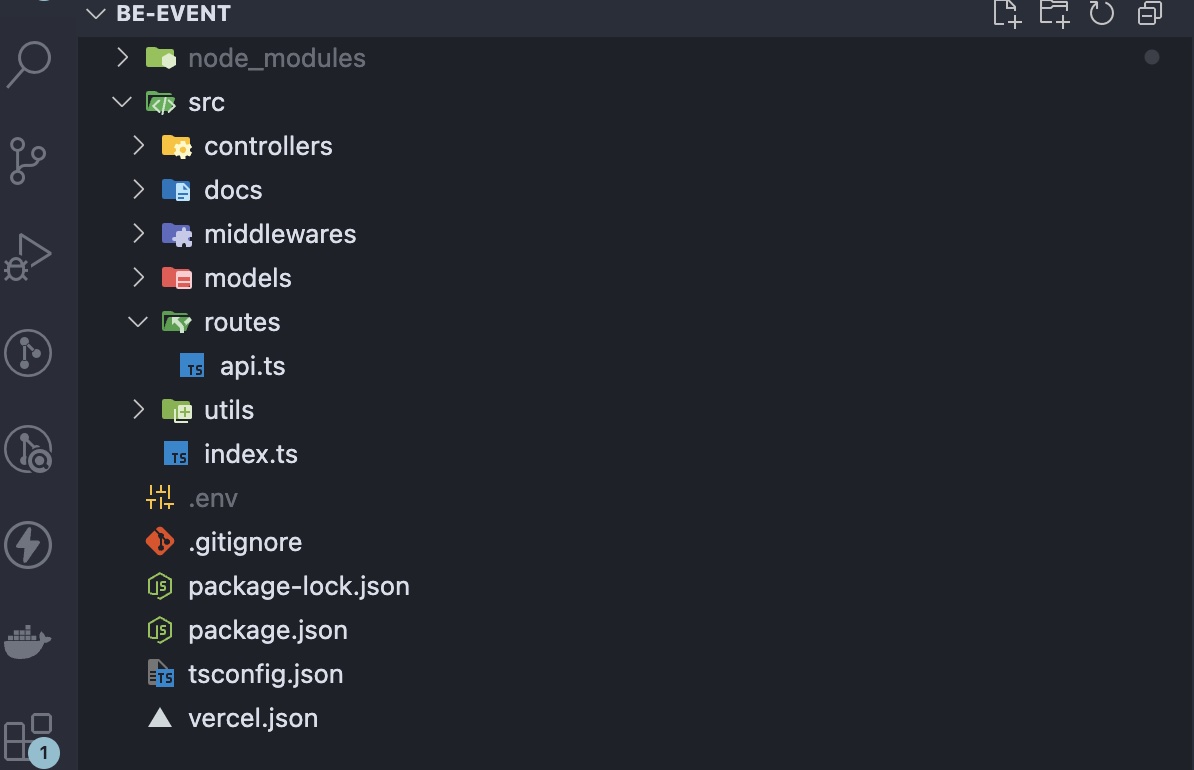This screenshot has width=1194, height=770.
Task: Click the Collapse Folders icon in Explorer header
Action: (x=1148, y=15)
